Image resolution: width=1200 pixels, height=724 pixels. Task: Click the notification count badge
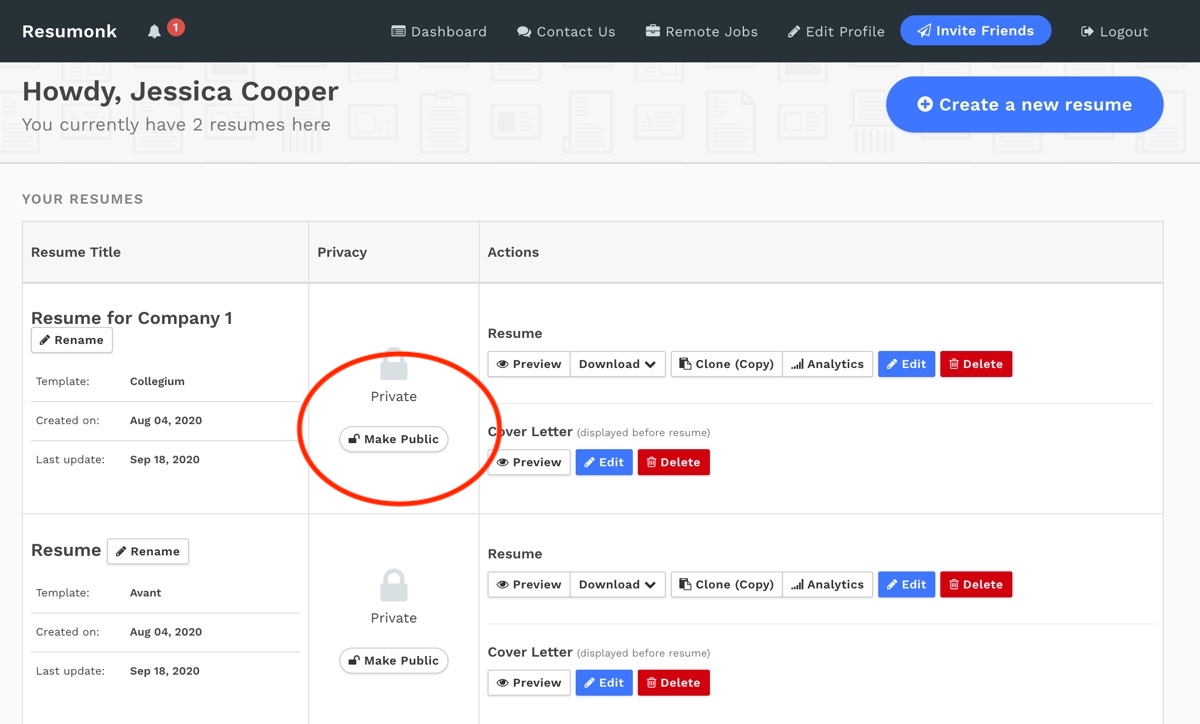176,27
